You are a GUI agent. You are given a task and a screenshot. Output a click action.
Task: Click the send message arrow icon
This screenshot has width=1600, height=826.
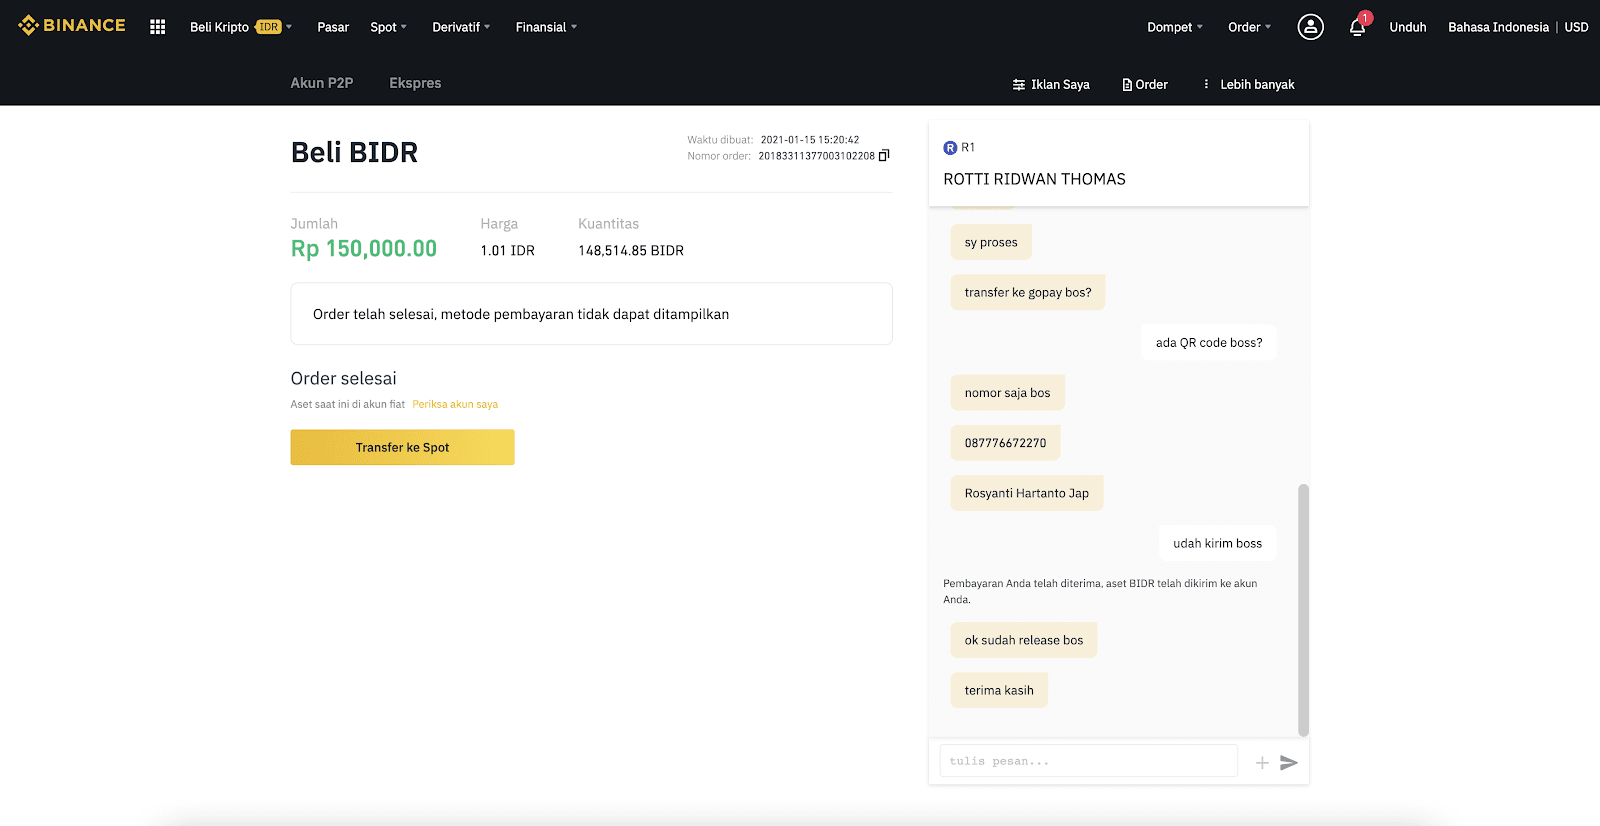tap(1289, 762)
